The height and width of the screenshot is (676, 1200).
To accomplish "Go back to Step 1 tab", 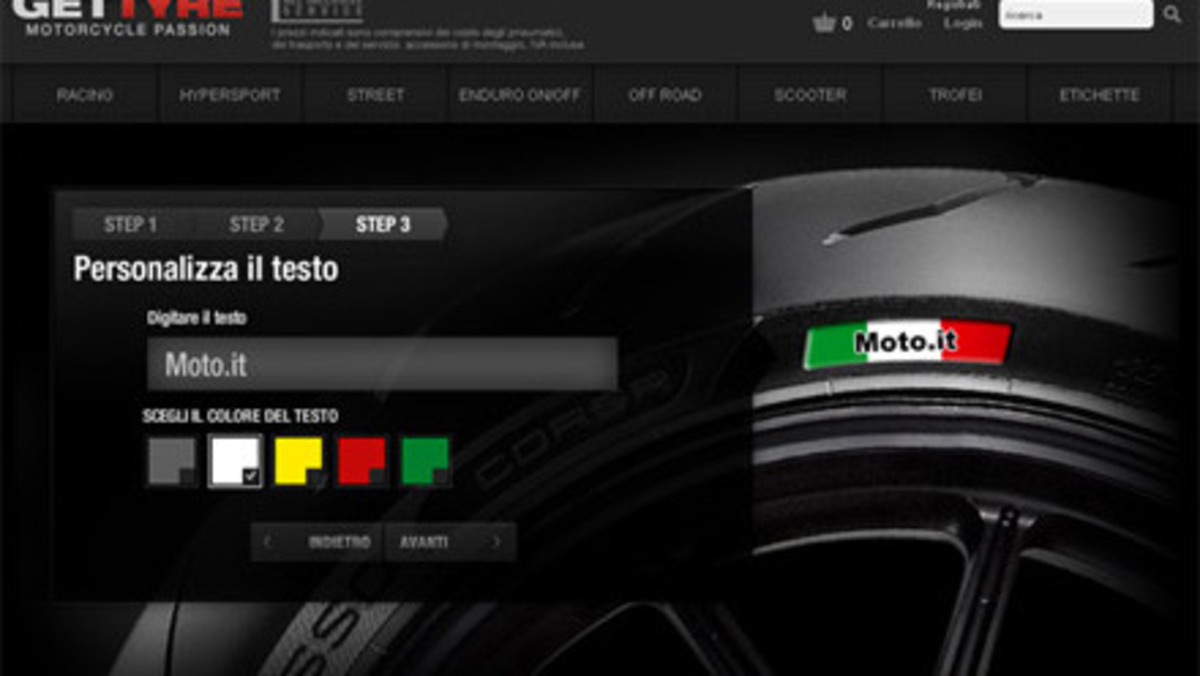I will [131, 225].
